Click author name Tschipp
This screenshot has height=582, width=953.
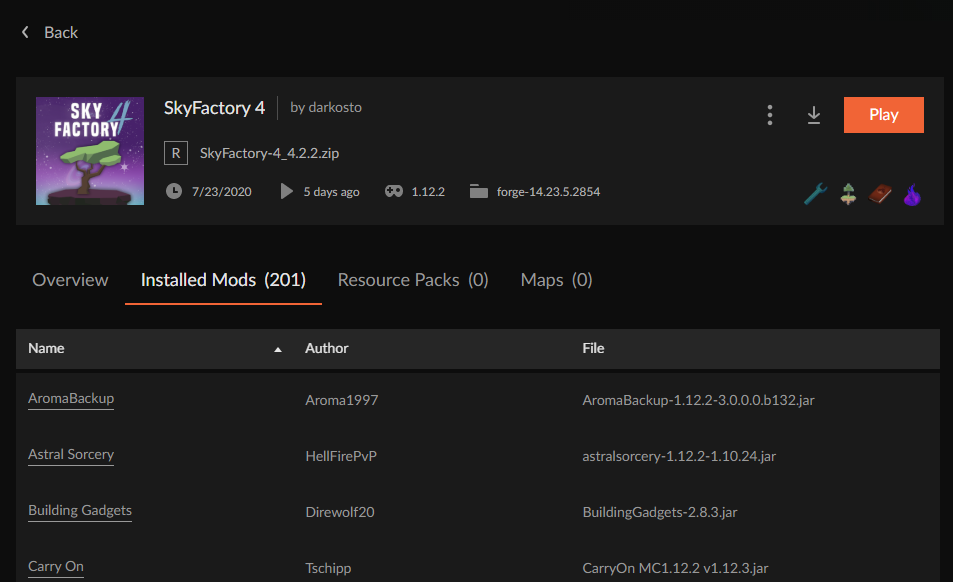tap(328, 568)
